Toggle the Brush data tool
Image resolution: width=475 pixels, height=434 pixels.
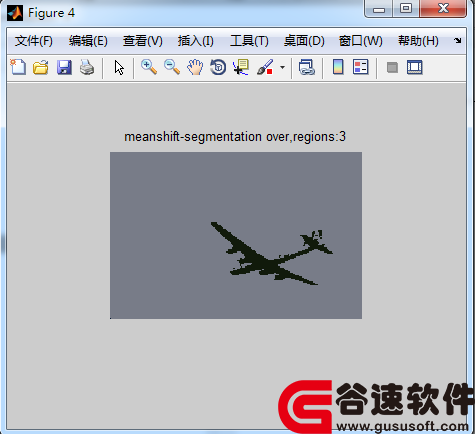coord(265,67)
